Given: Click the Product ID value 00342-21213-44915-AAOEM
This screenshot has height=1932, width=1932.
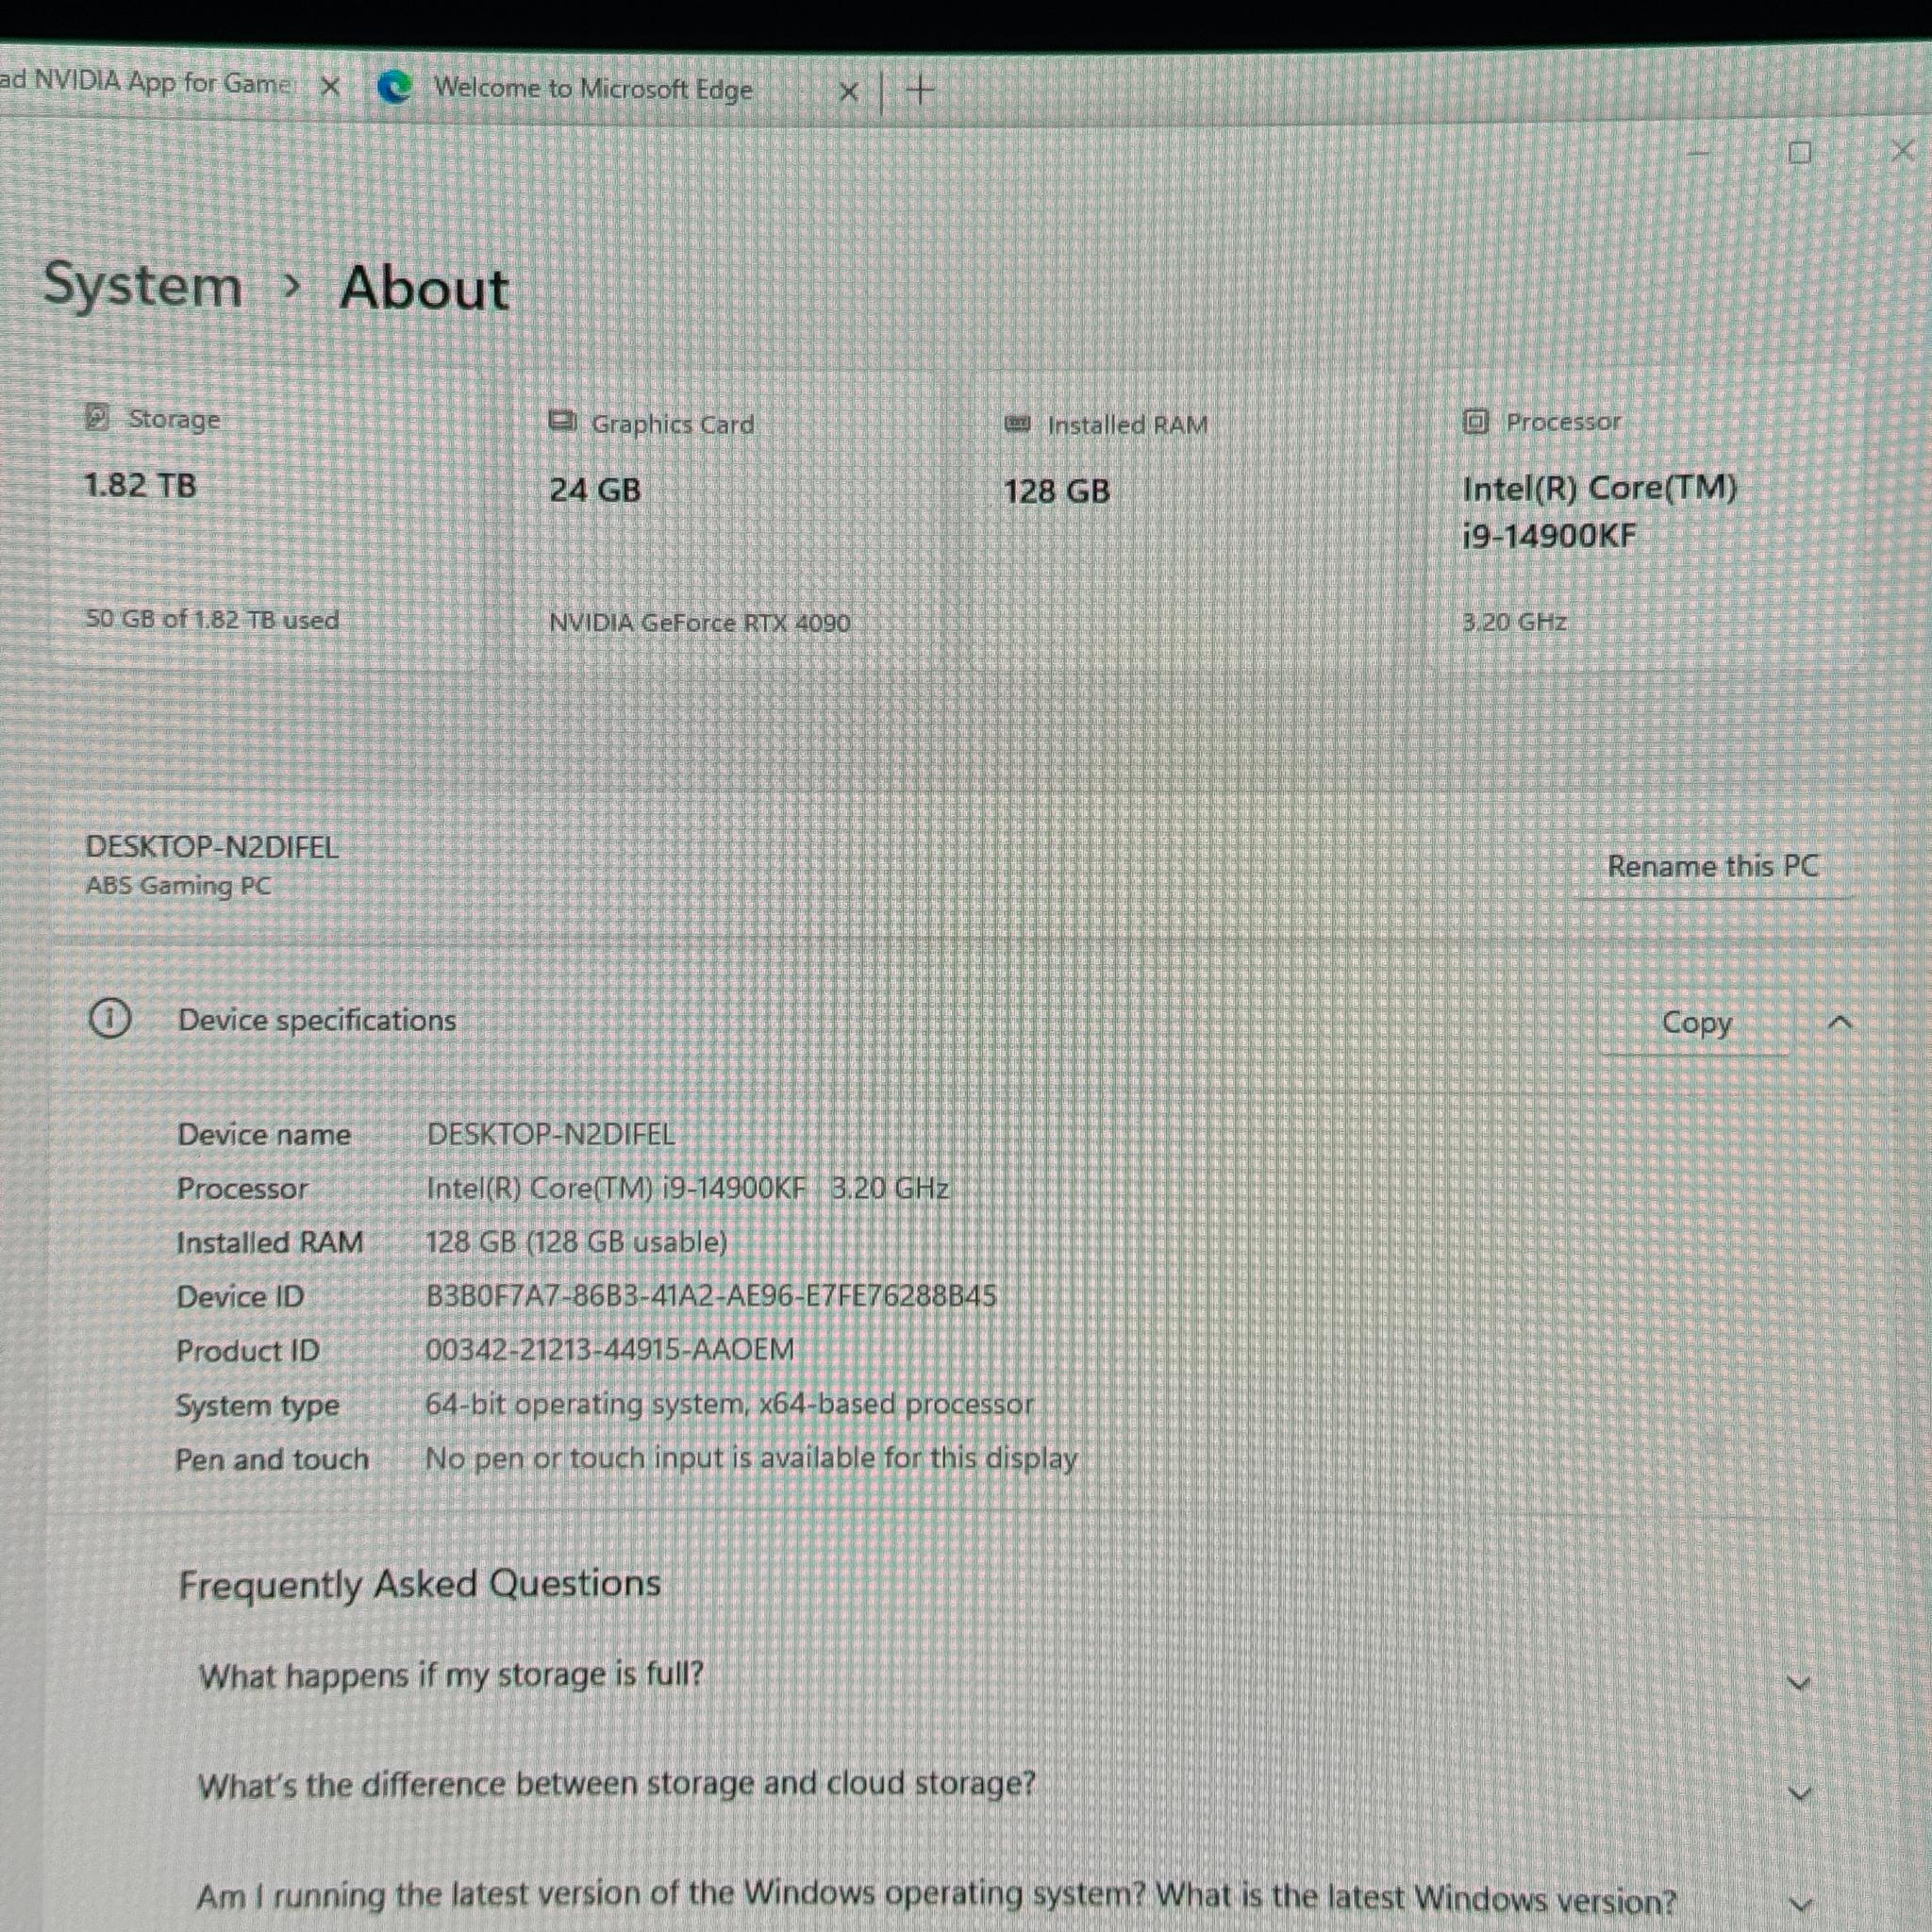Looking at the screenshot, I should coord(610,1350).
